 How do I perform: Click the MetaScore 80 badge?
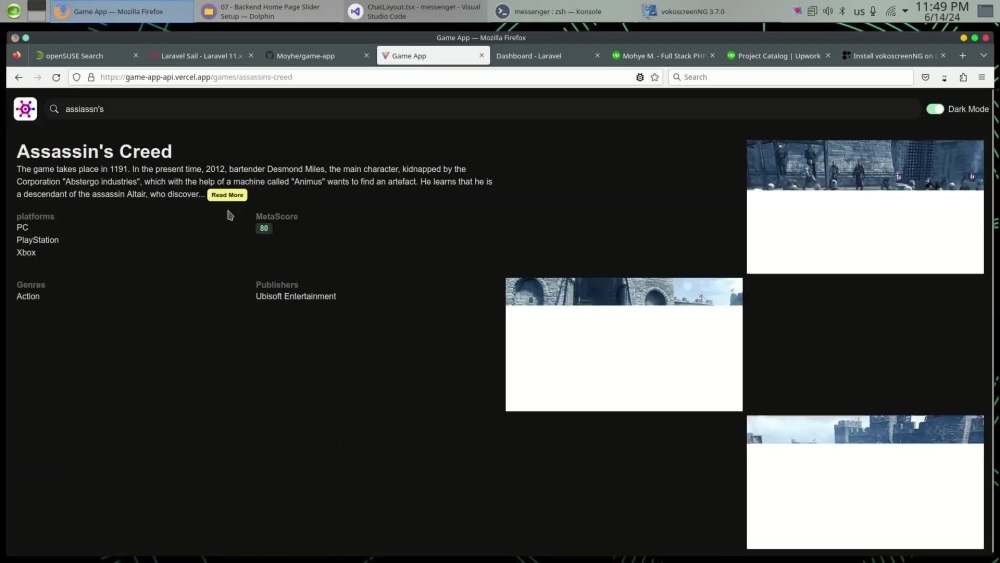point(264,228)
